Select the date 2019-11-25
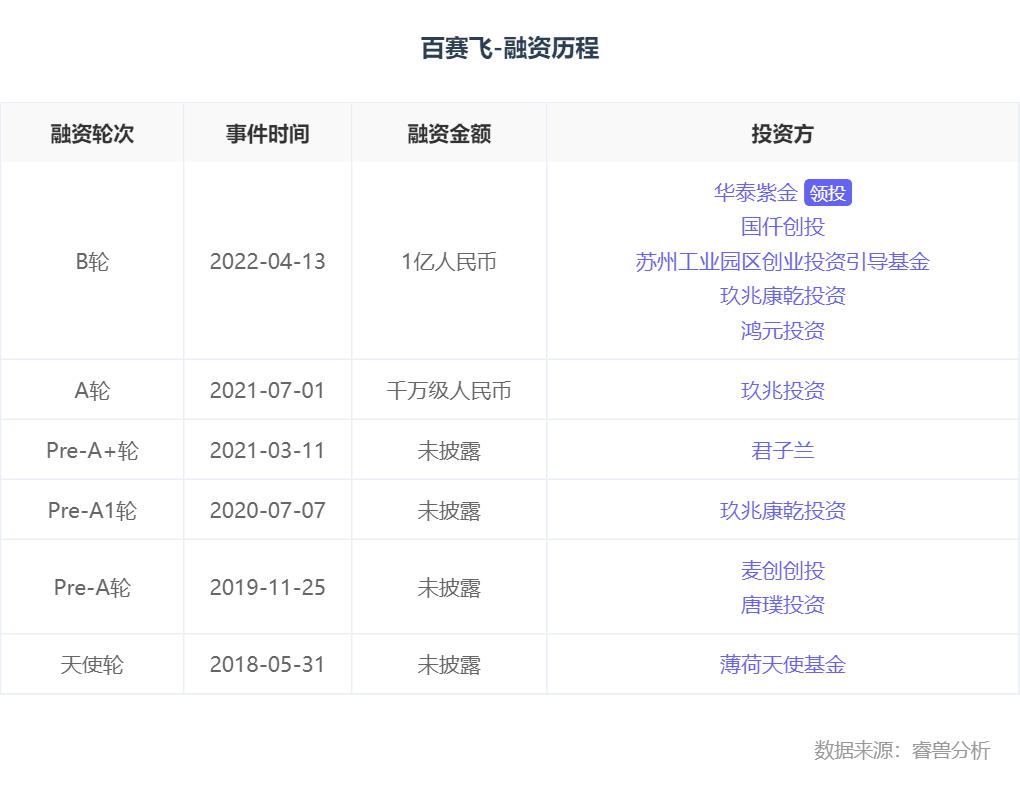Viewport: 1020px width, 804px height. tap(267, 587)
